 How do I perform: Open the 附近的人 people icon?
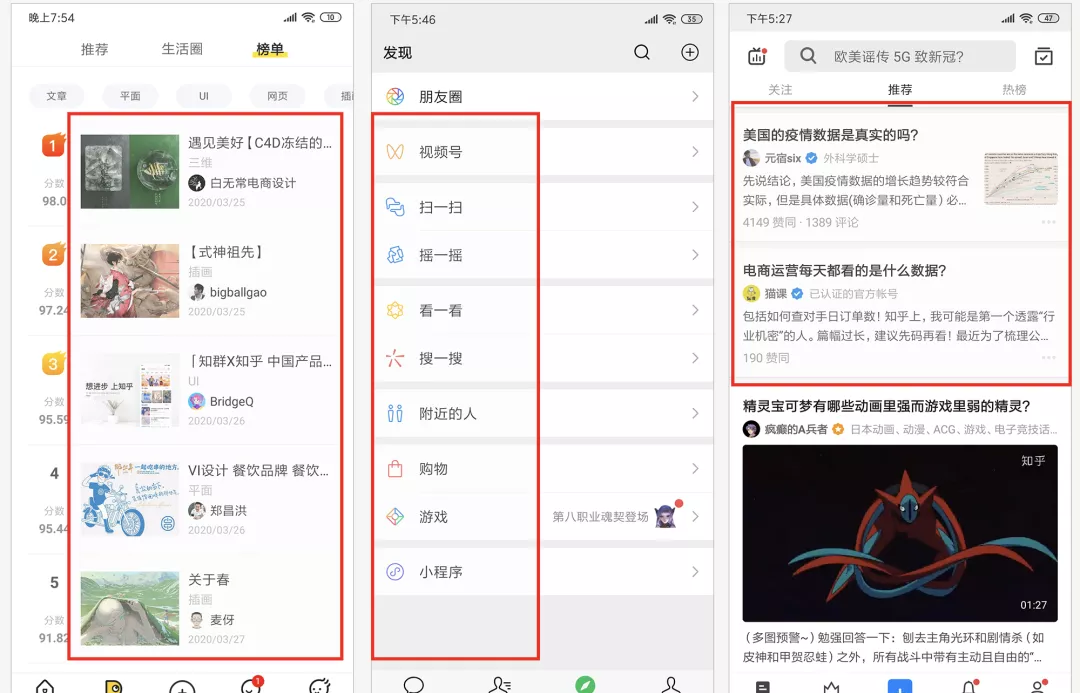click(x=395, y=413)
